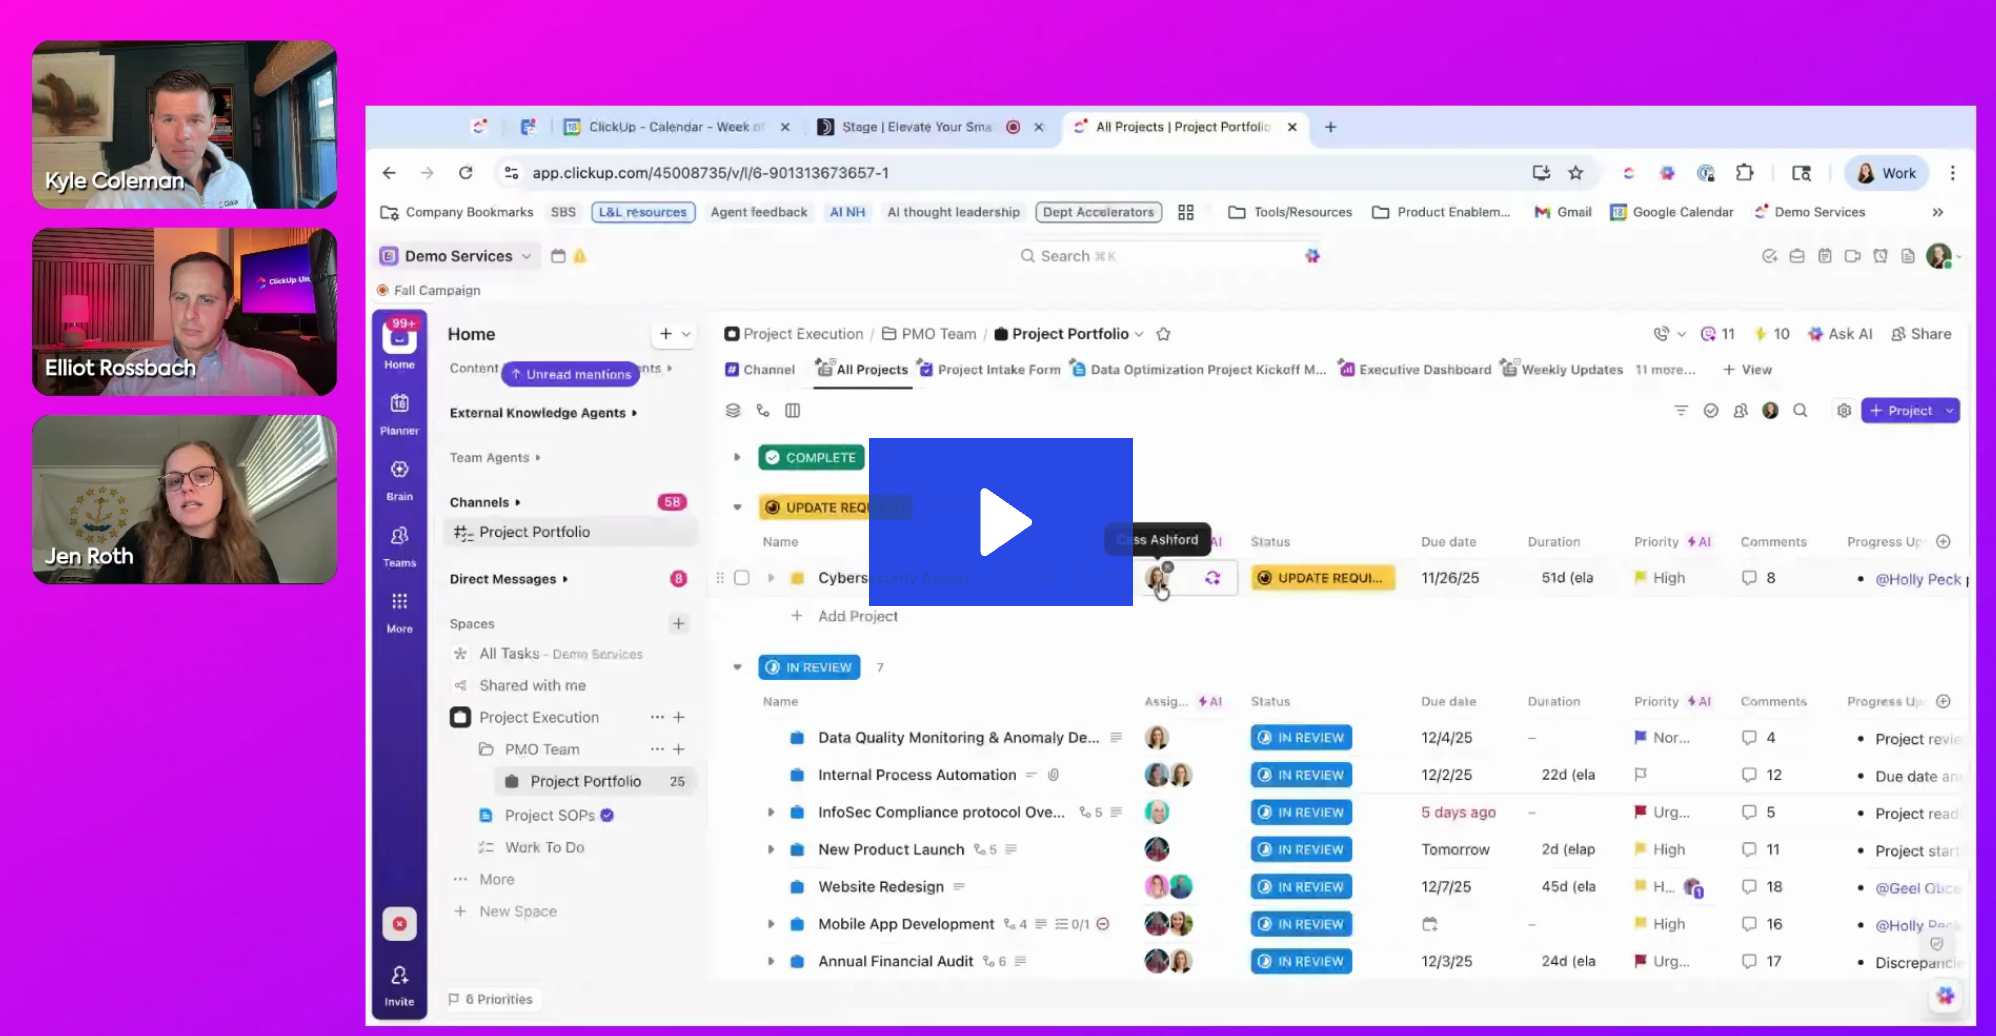The width and height of the screenshot is (1996, 1036).
Task: Favorite Project Portfolio with the star
Action: (x=1163, y=334)
